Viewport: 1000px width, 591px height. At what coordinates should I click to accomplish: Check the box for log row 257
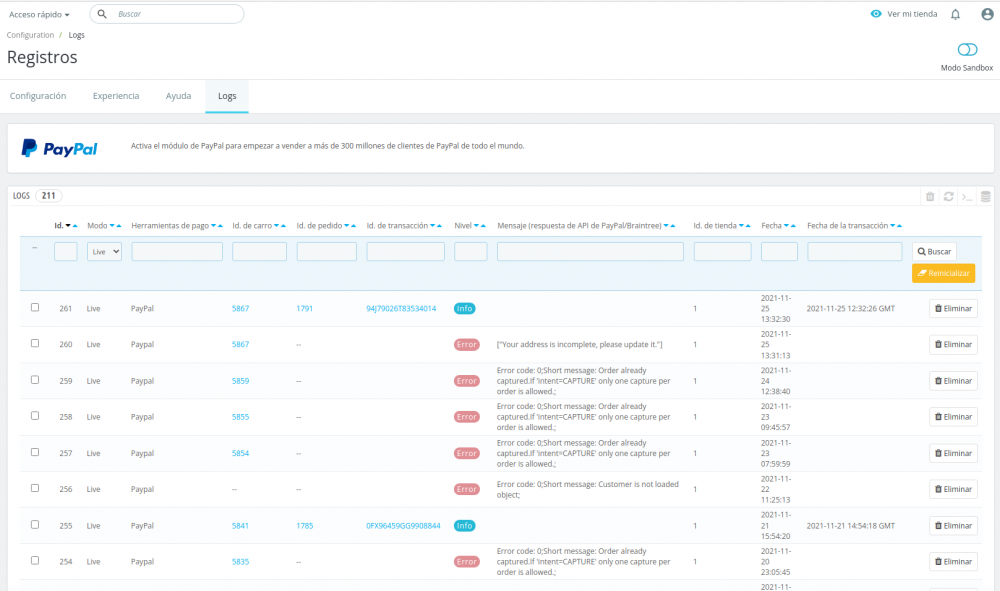(x=35, y=452)
